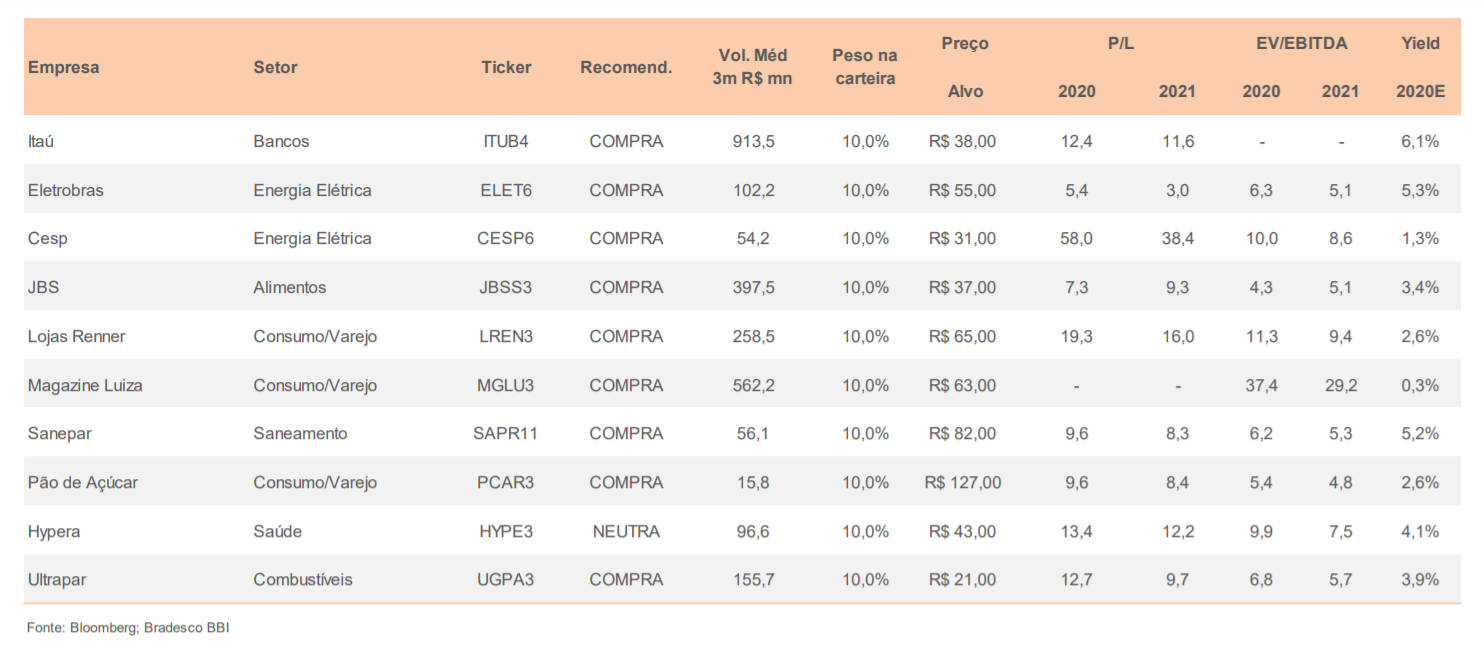Select the Recomend. column header

(x=626, y=67)
